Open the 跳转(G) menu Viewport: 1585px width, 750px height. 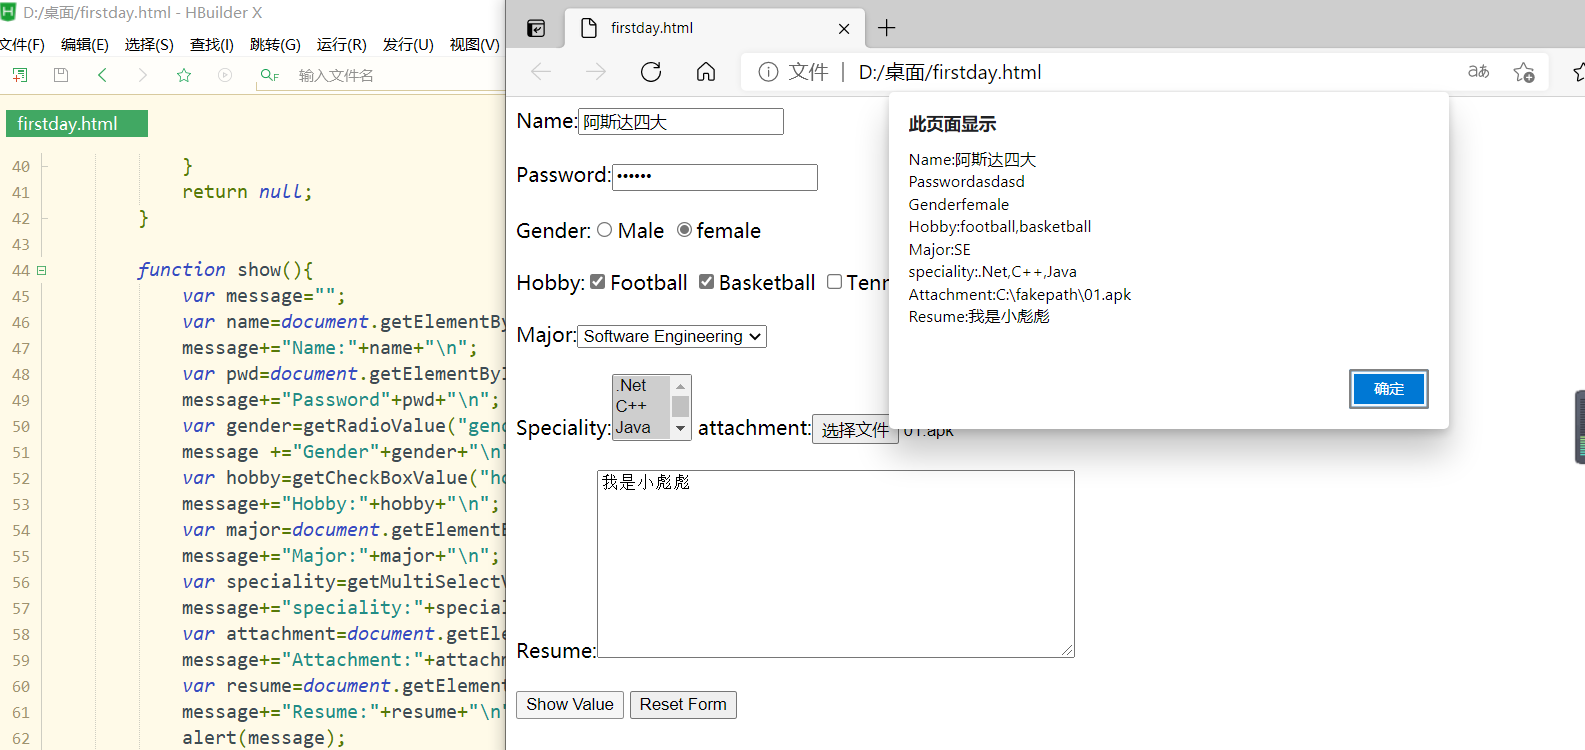pyautogui.click(x=275, y=44)
